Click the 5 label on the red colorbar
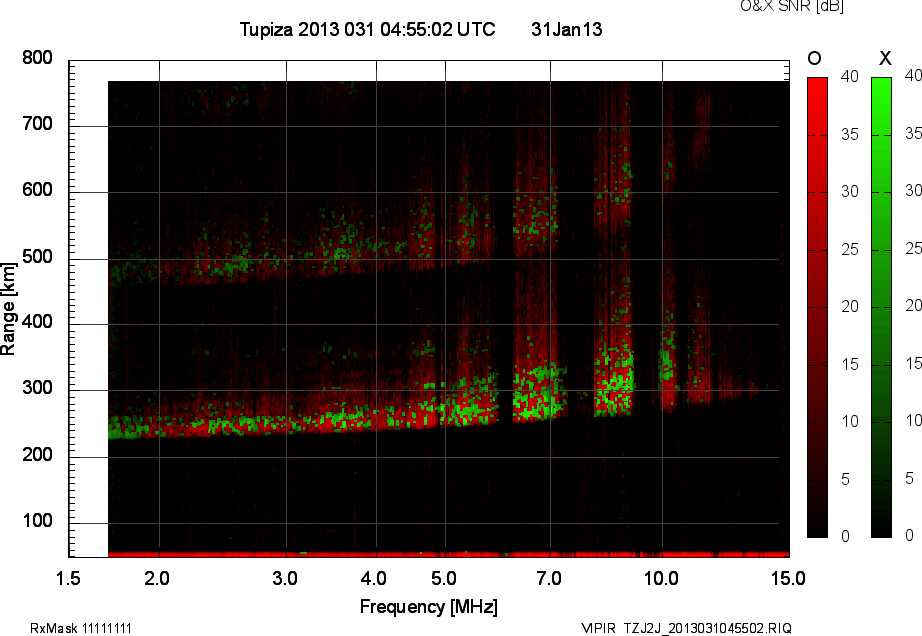922x636 pixels. tap(846, 480)
